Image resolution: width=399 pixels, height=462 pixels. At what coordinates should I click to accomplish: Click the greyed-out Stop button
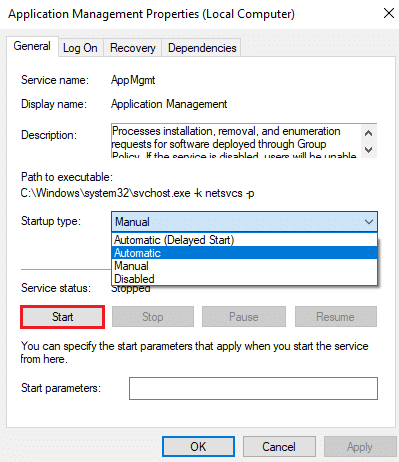tap(153, 317)
